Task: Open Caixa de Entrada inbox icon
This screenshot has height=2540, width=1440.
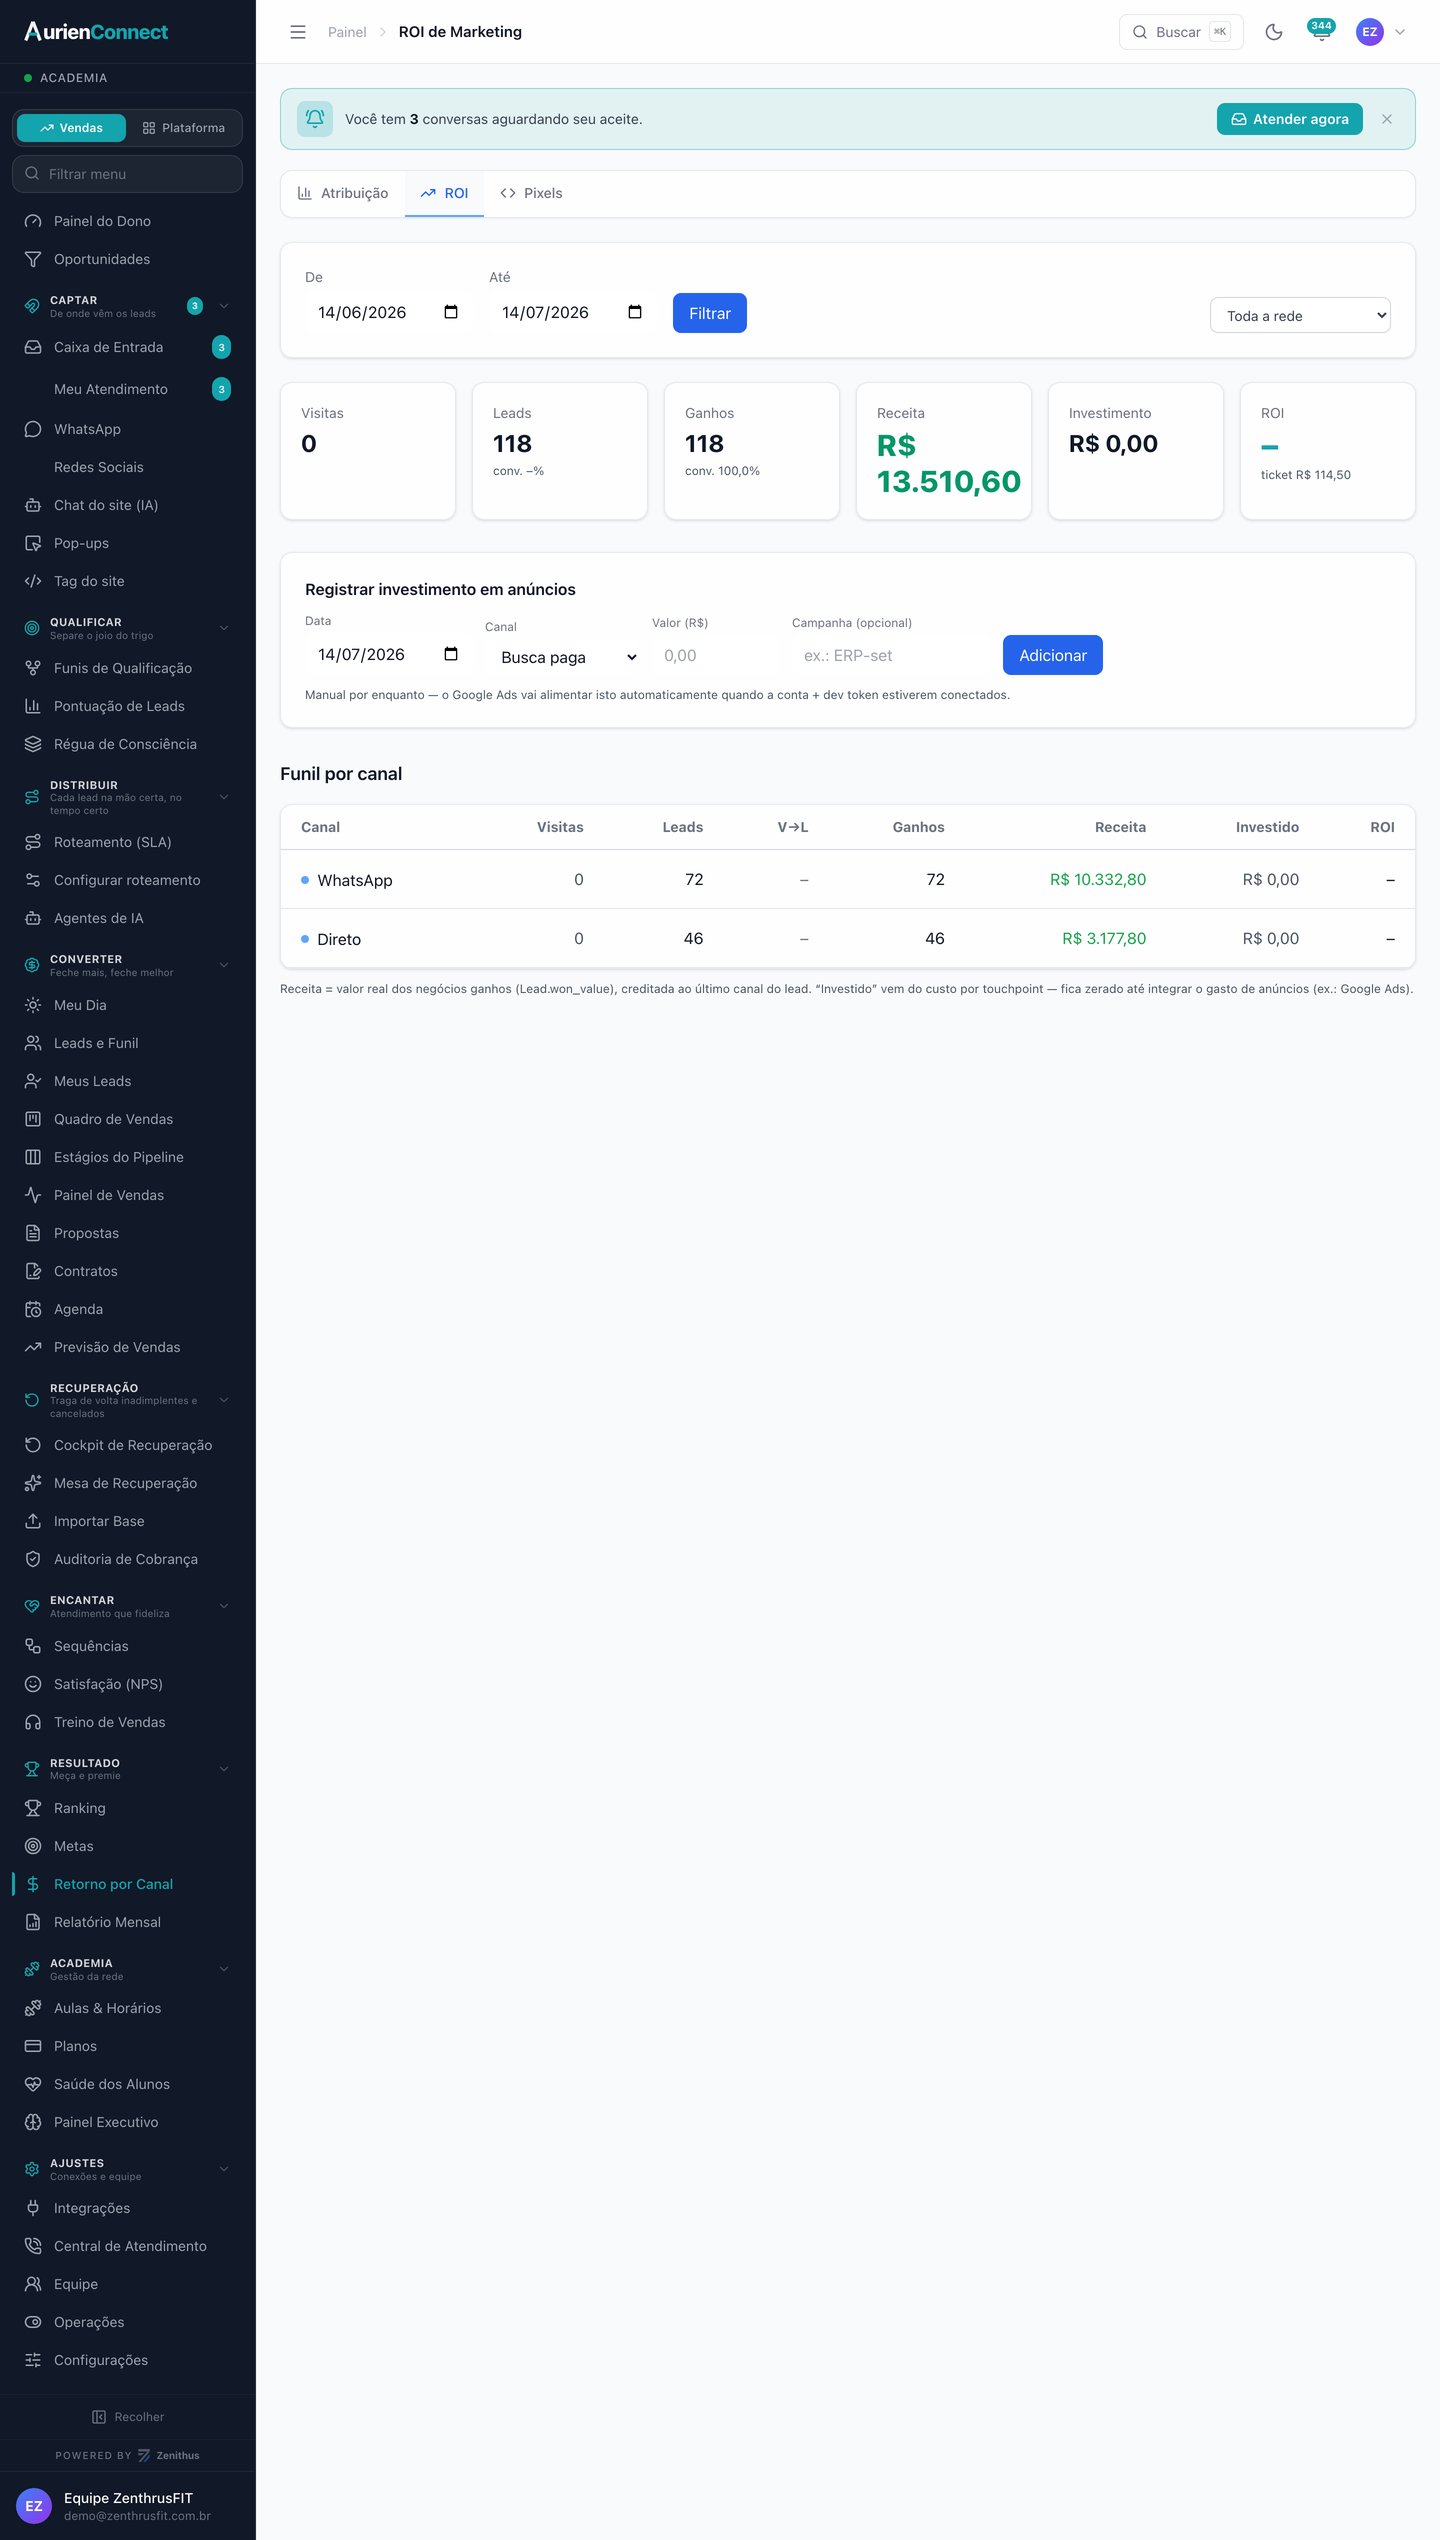Action: 33,347
